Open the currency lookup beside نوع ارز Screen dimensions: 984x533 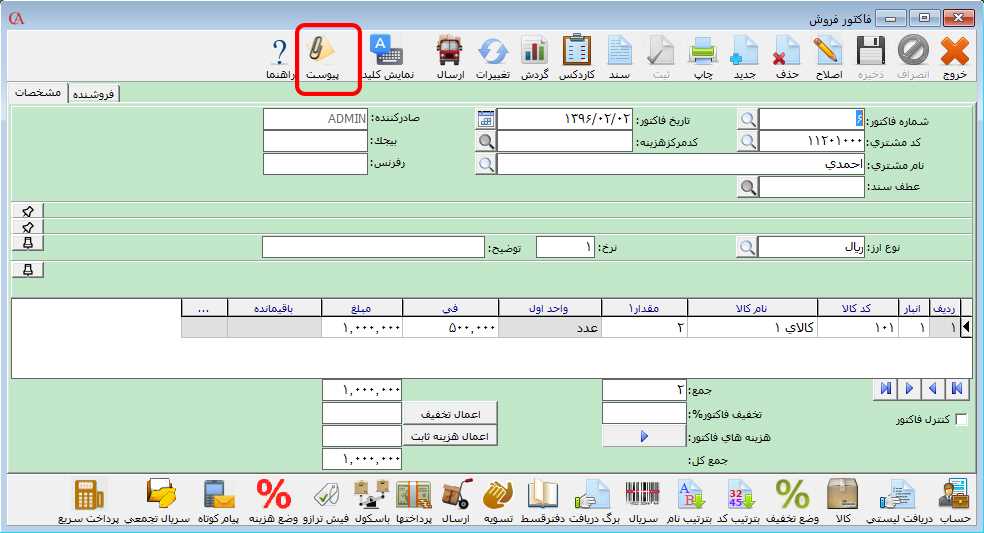748,246
